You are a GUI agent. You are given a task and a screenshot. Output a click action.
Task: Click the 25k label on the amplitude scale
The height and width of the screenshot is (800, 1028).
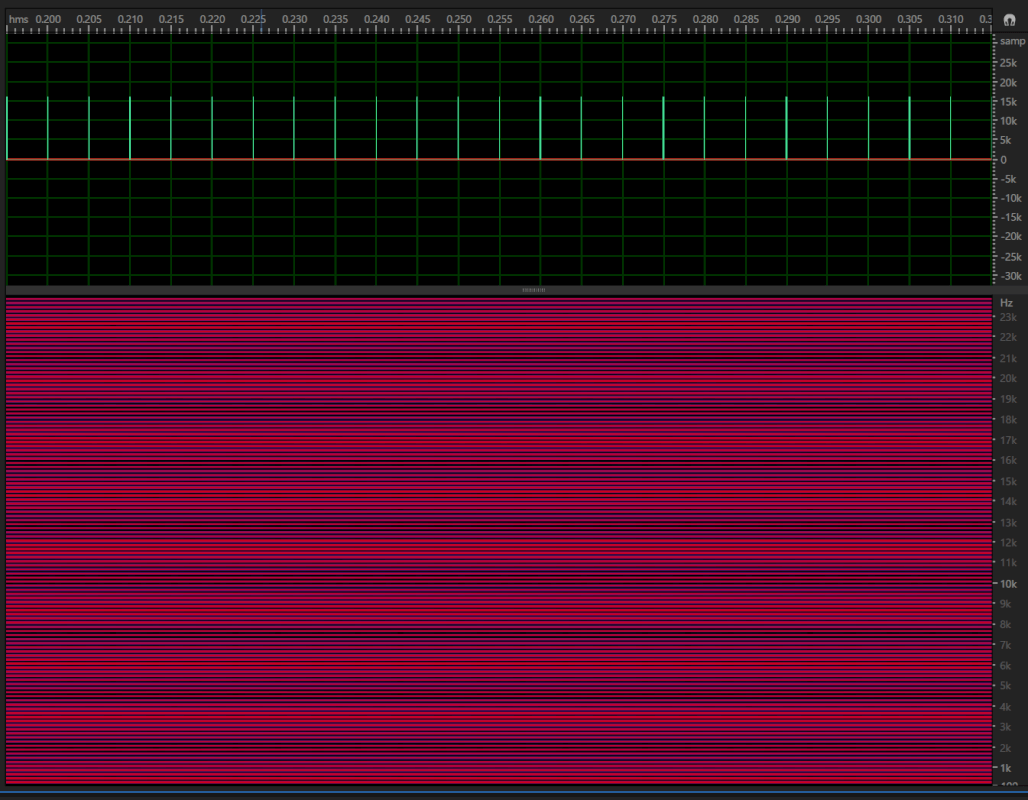(1009, 61)
